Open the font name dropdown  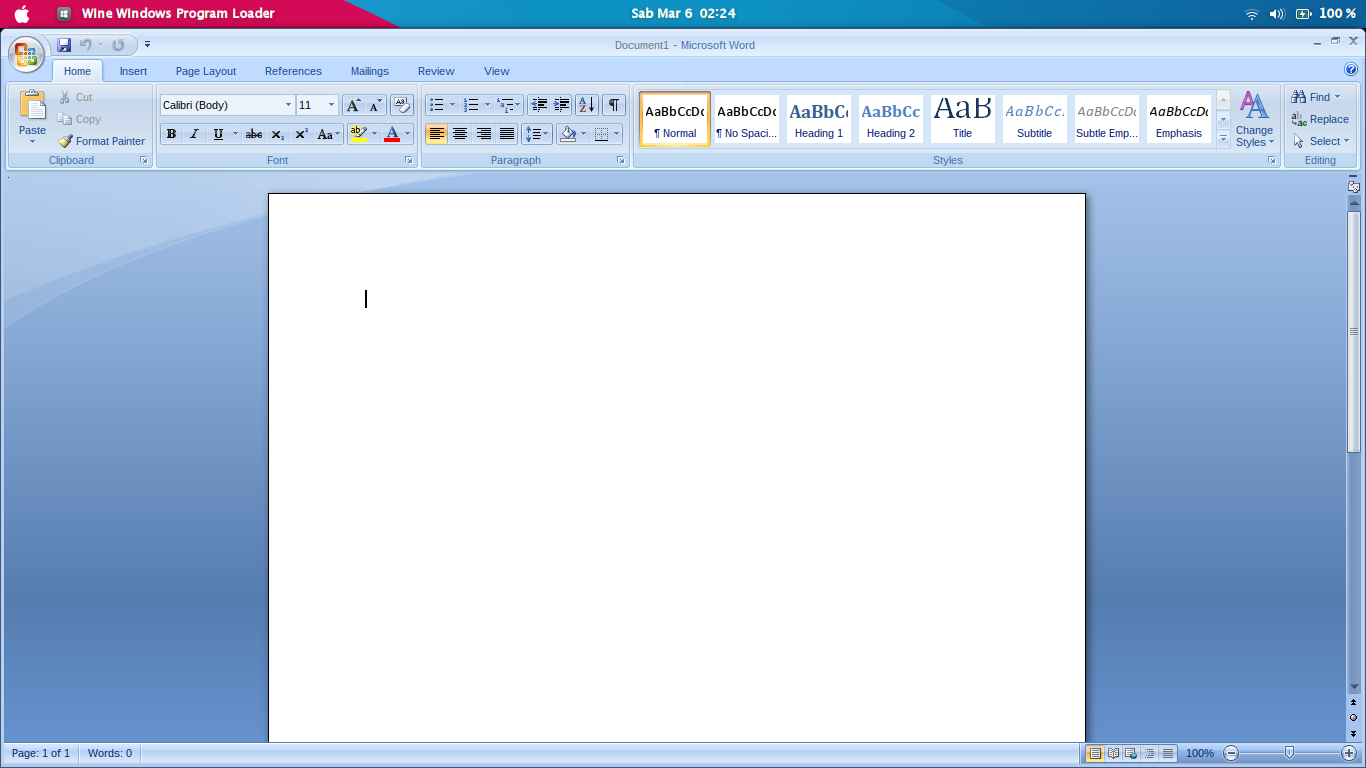tap(288, 105)
